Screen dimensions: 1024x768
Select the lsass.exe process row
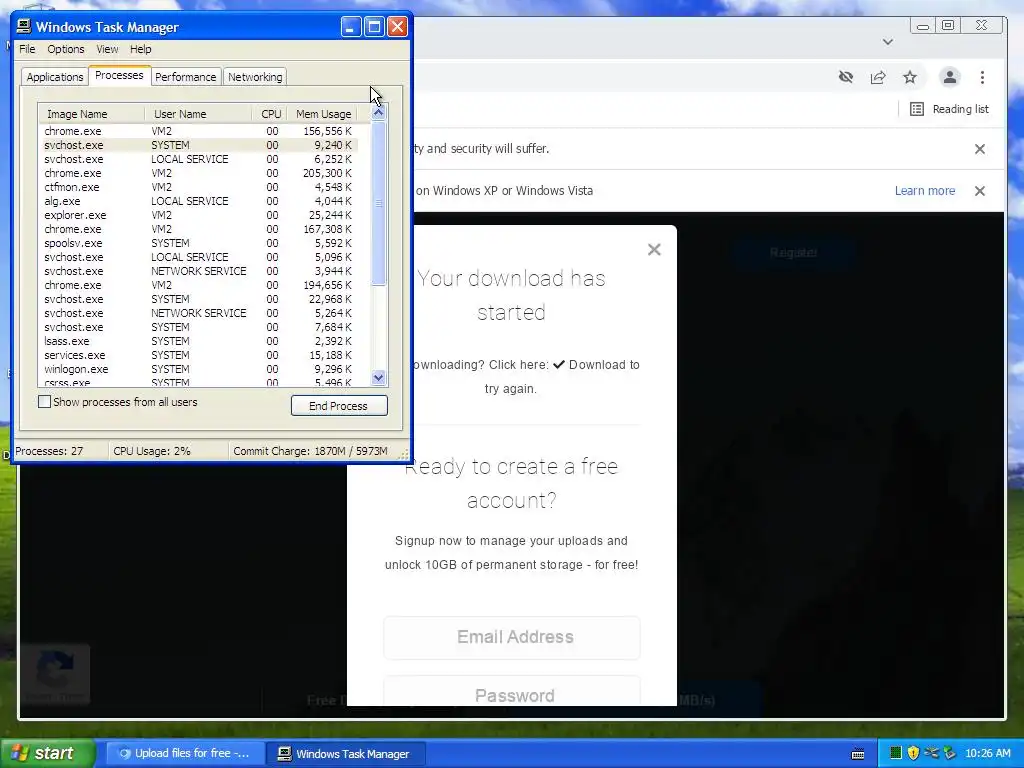(199, 341)
